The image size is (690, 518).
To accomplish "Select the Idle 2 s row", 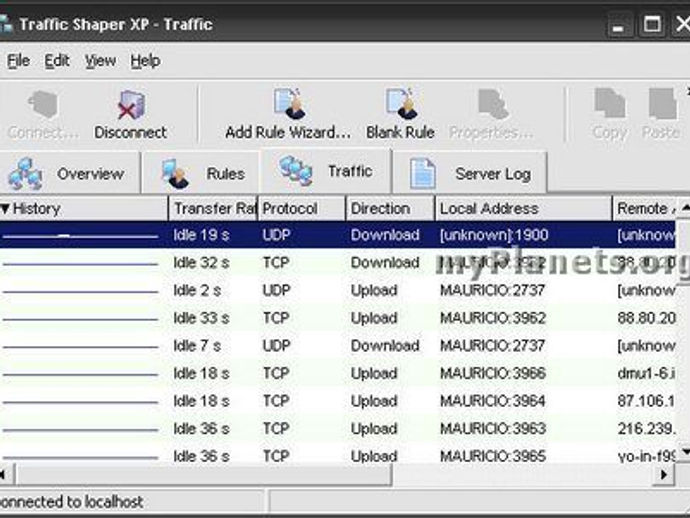I will click(338, 290).
